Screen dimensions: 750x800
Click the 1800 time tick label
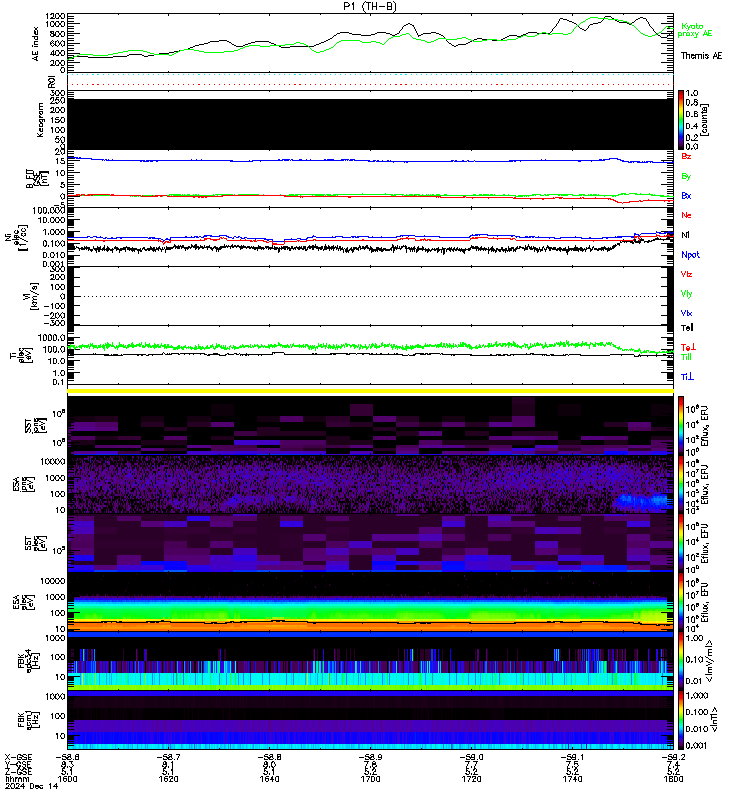click(x=673, y=779)
